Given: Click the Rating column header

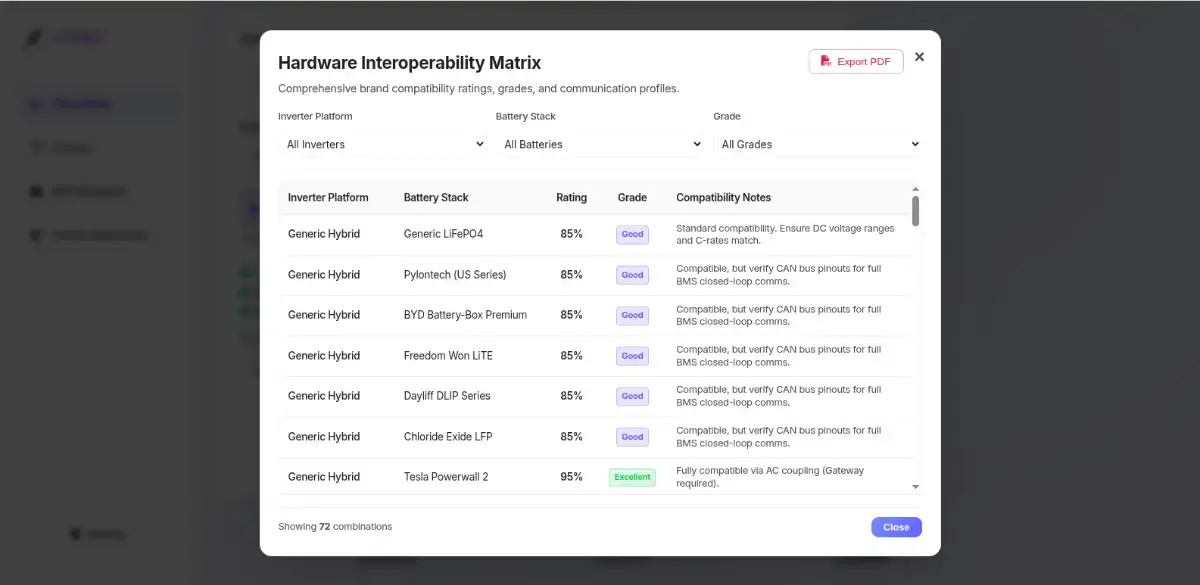Looking at the screenshot, I should point(572,197).
